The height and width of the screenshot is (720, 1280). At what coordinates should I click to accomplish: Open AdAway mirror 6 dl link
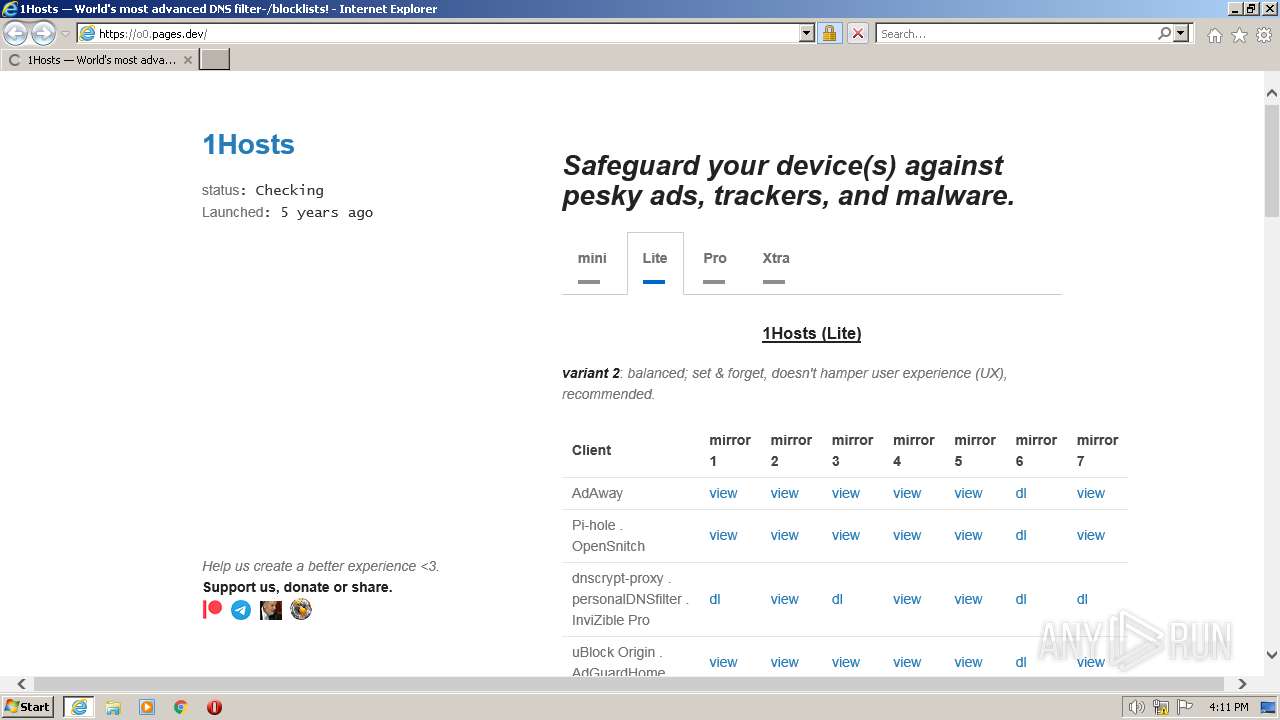[1021, 493]
